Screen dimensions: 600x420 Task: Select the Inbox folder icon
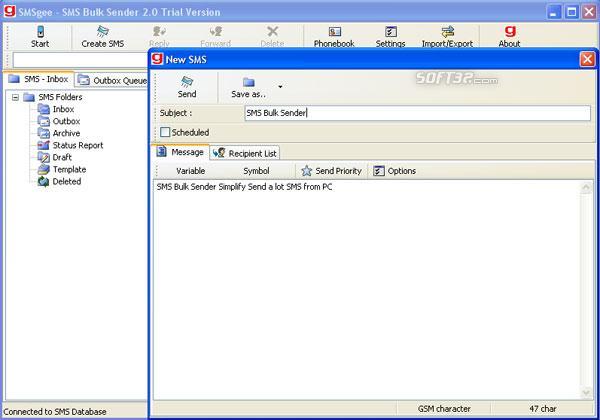click(x=44, y=109)
